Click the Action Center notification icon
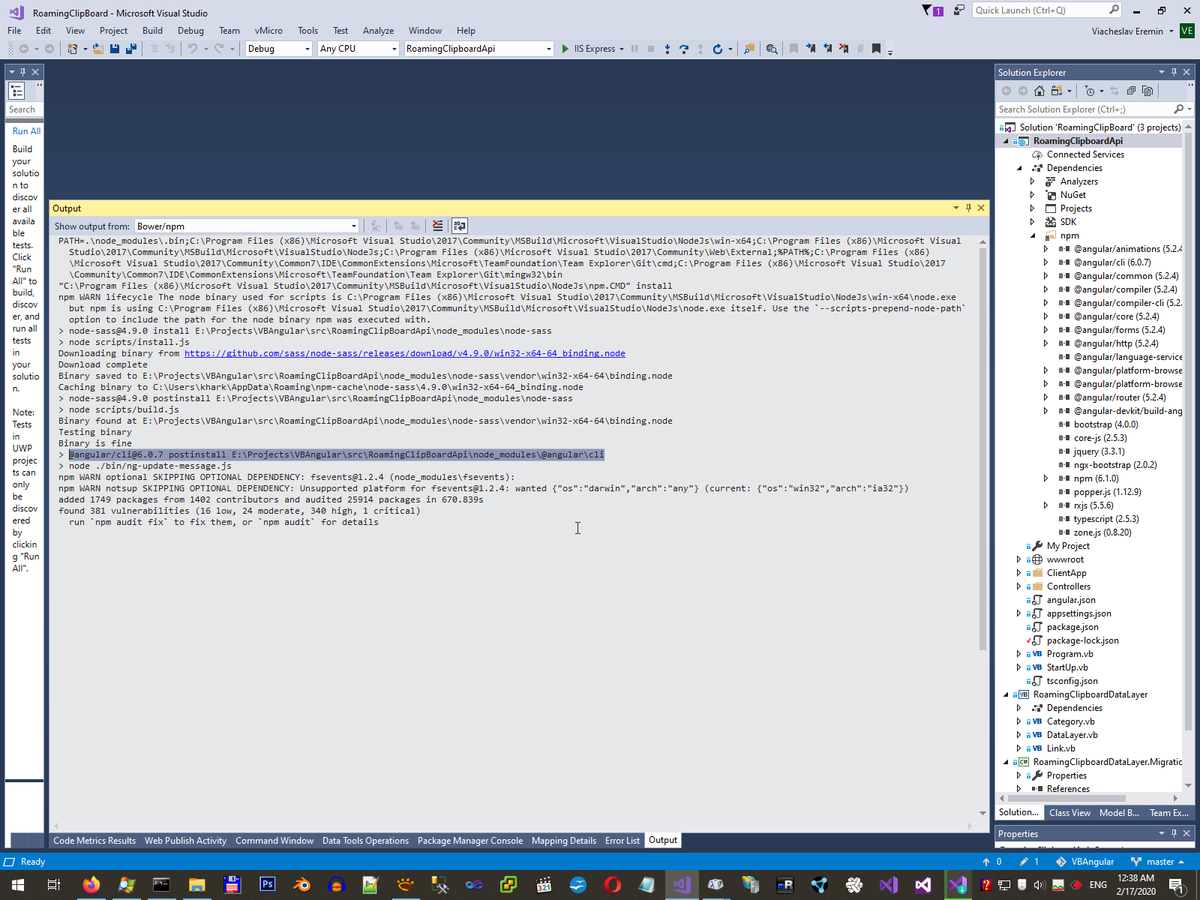 [x=1176, y=885]
